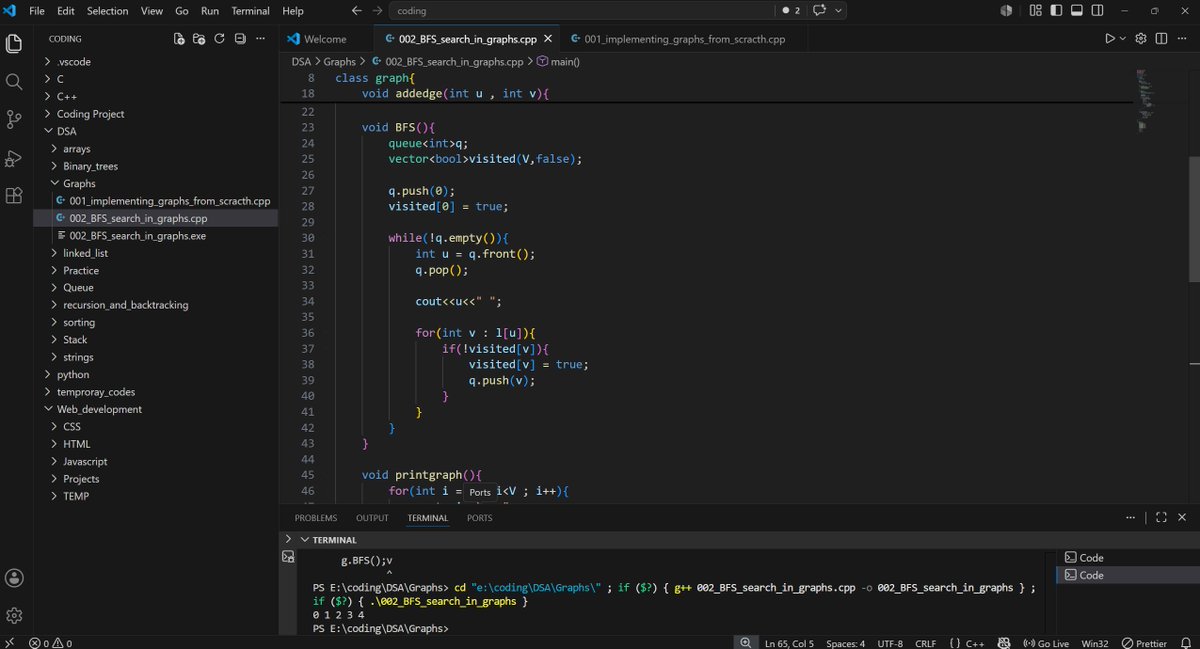This screenshot has height=649, width=1200.
Task: Open run button dropdown arrow
Action: tap(1123, 39)
